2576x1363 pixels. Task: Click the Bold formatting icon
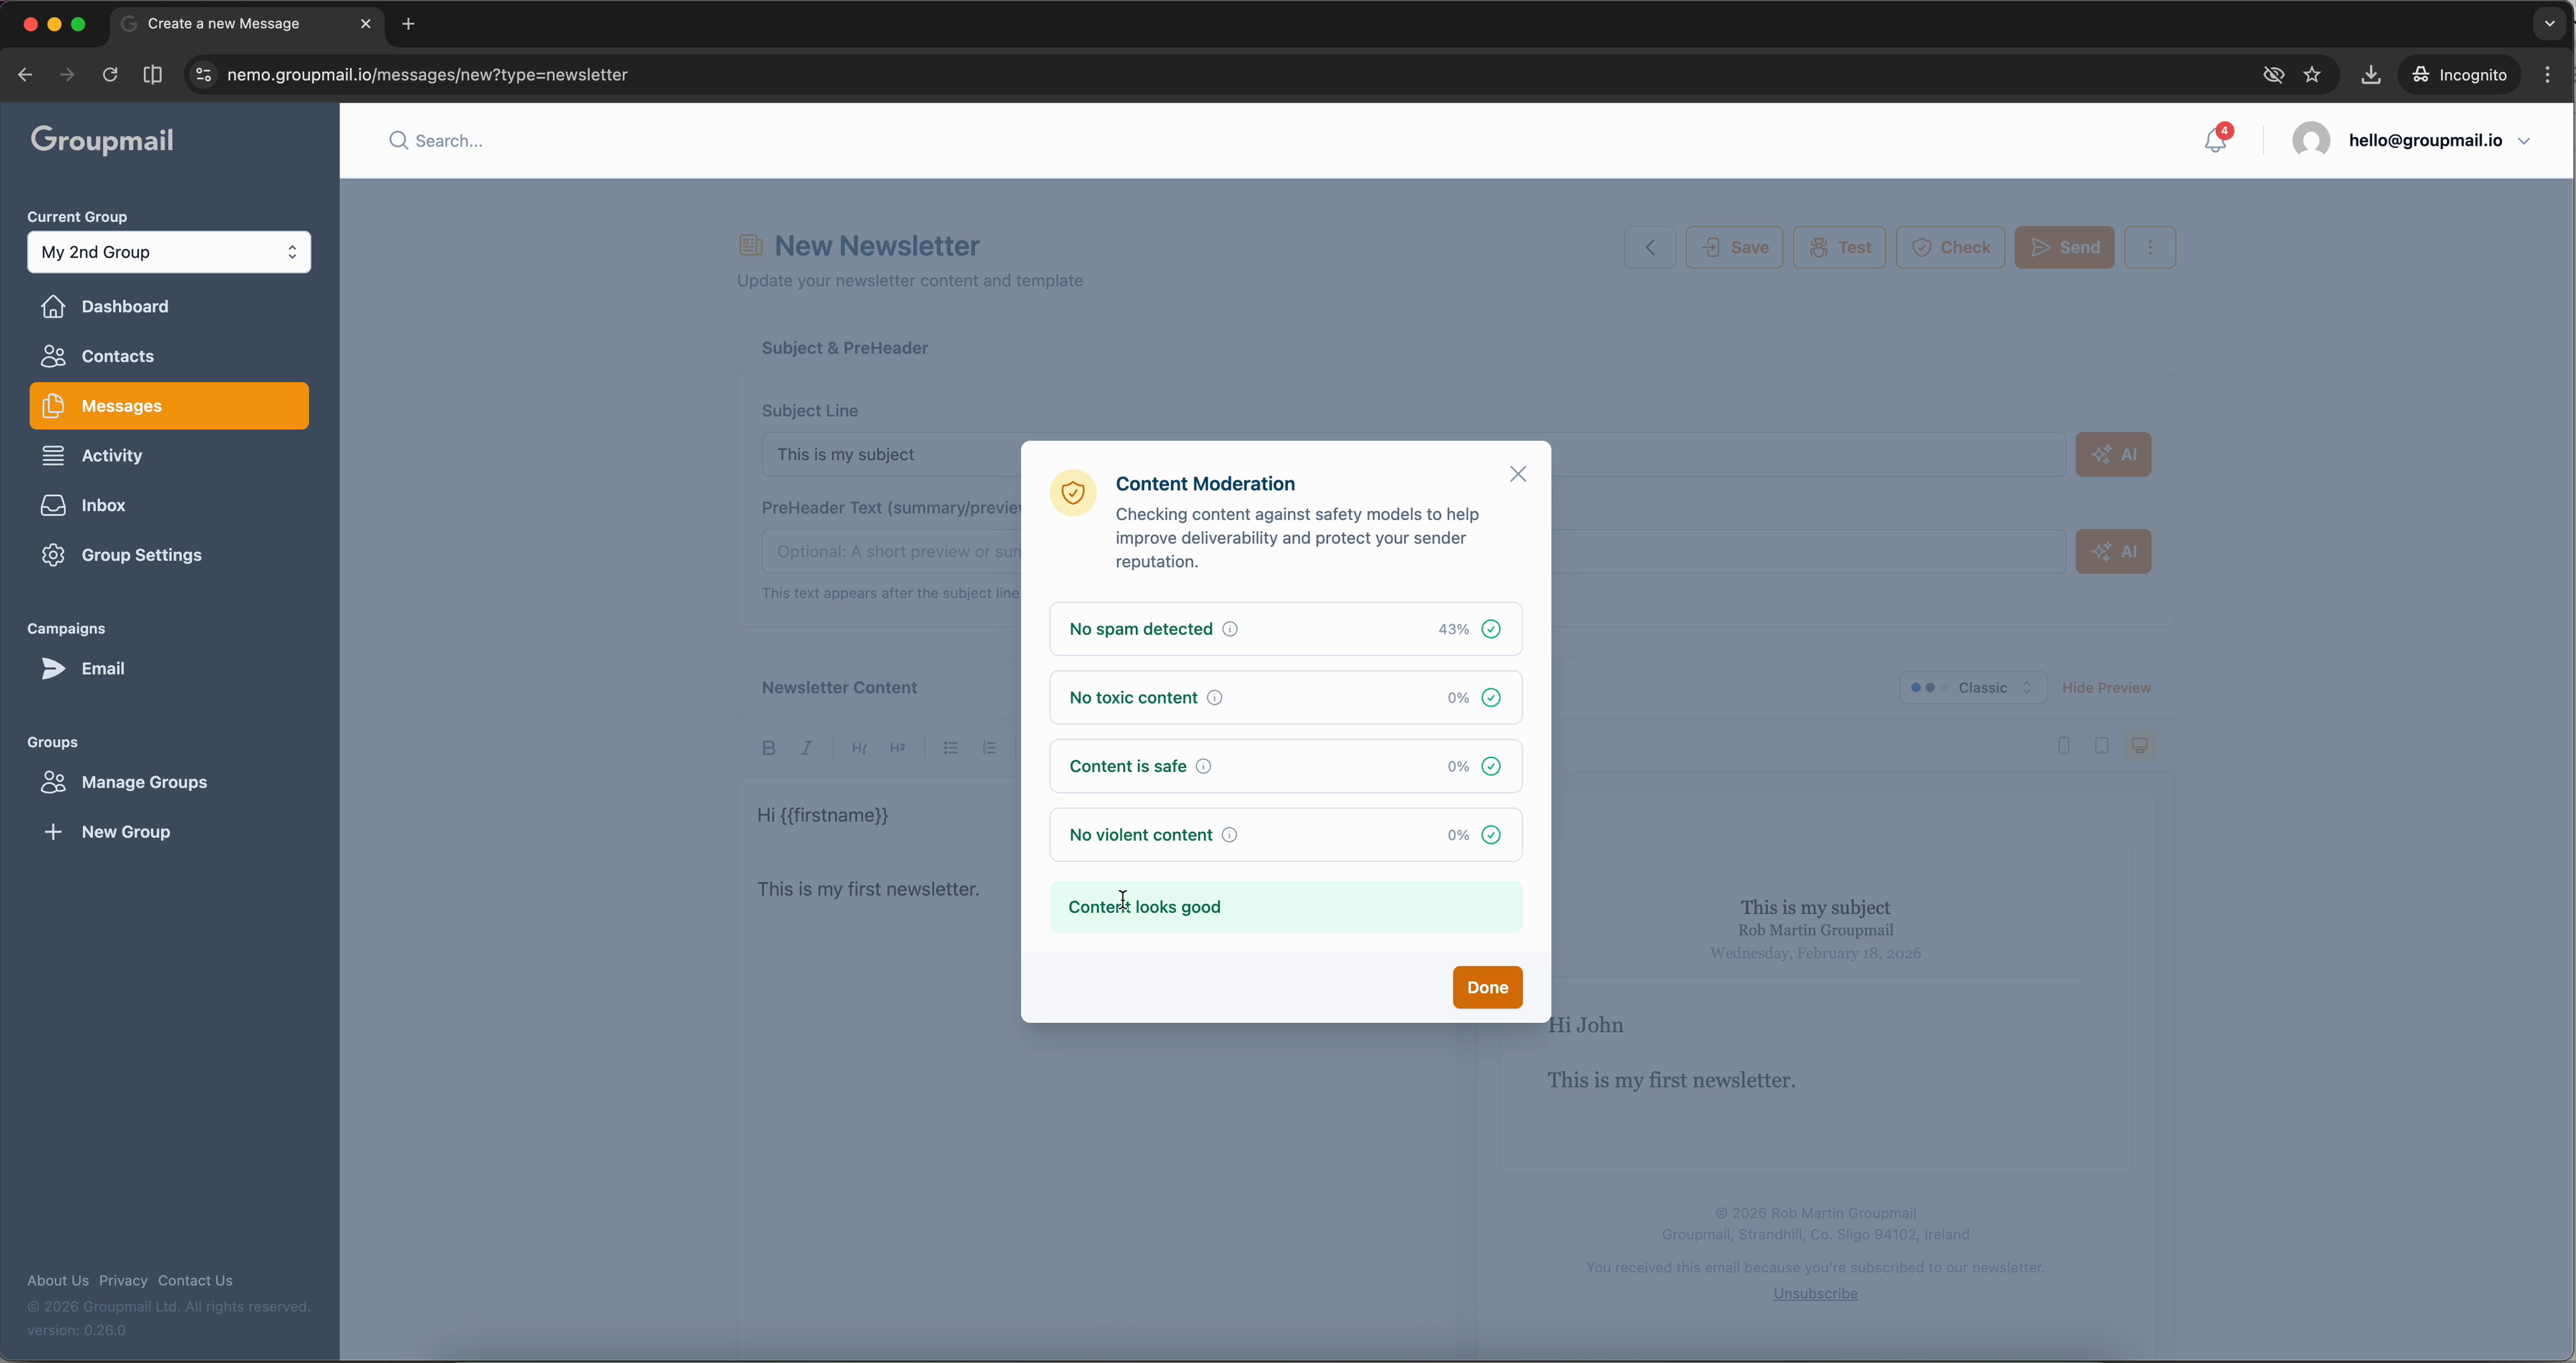point(768,748)
